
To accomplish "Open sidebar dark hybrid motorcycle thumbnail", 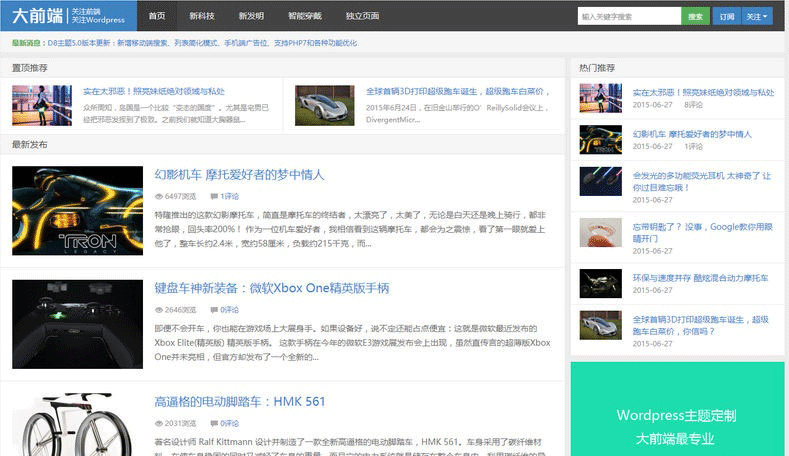I will click(x=600, y=283).
